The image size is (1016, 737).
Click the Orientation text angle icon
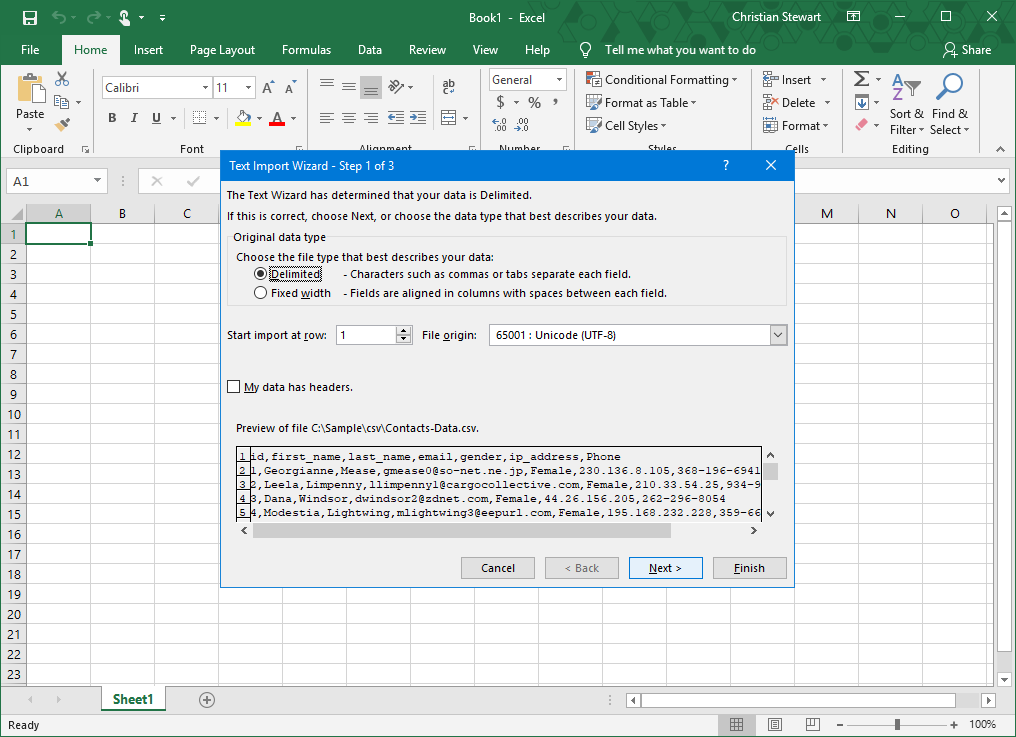click(x=397, y=87)
